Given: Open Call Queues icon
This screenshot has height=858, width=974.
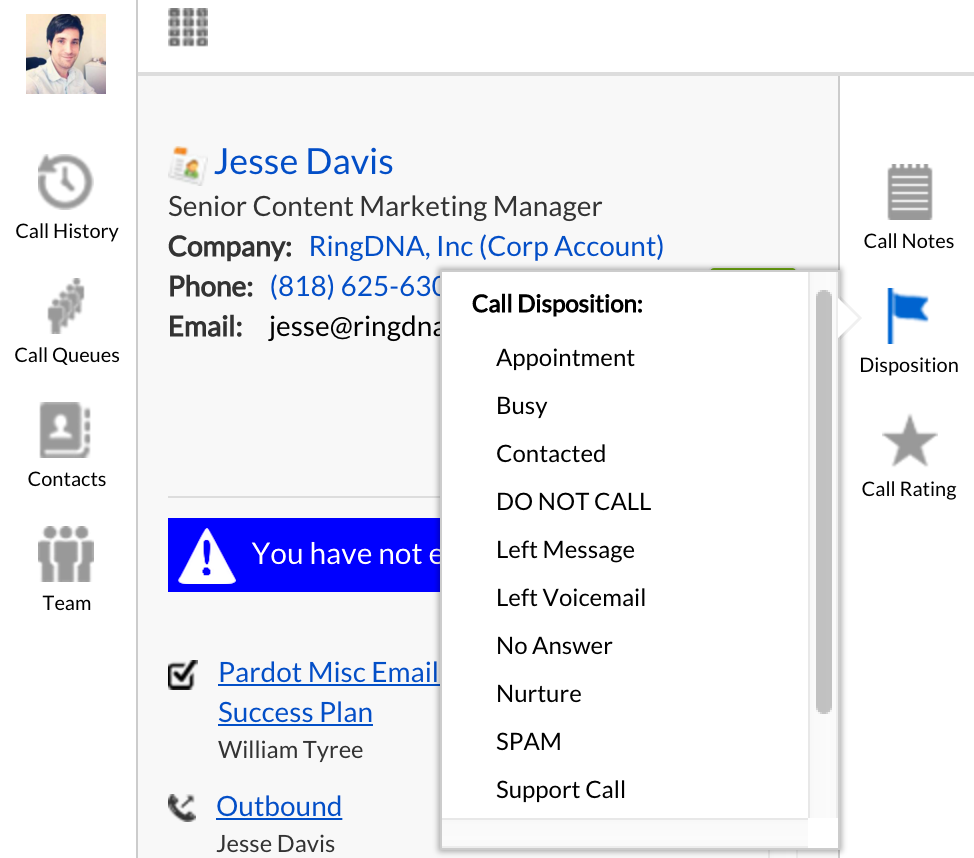Looking at the screenshot, I should [66, 306].
